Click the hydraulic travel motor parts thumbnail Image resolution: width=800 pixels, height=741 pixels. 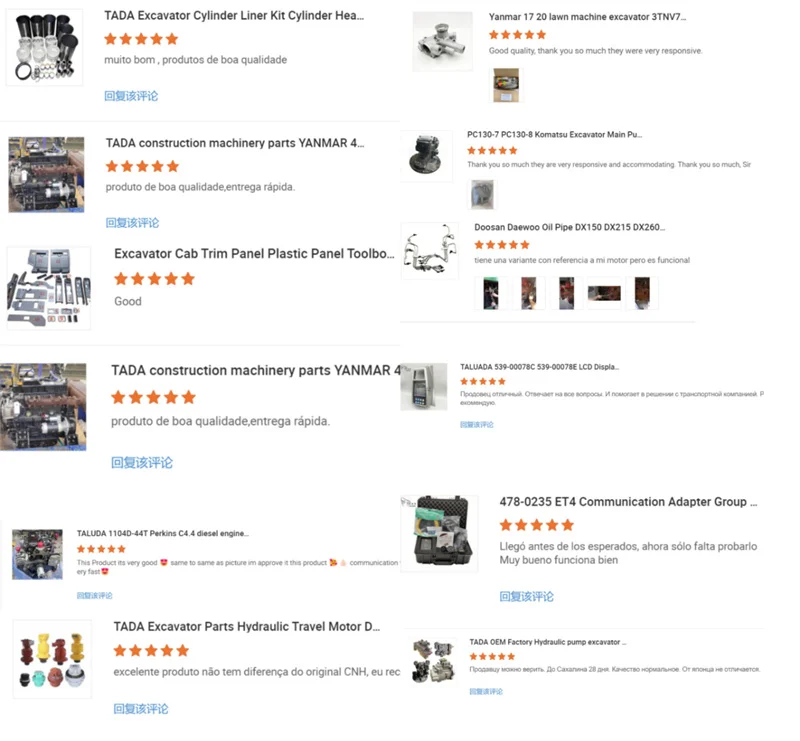click(52, 659)
